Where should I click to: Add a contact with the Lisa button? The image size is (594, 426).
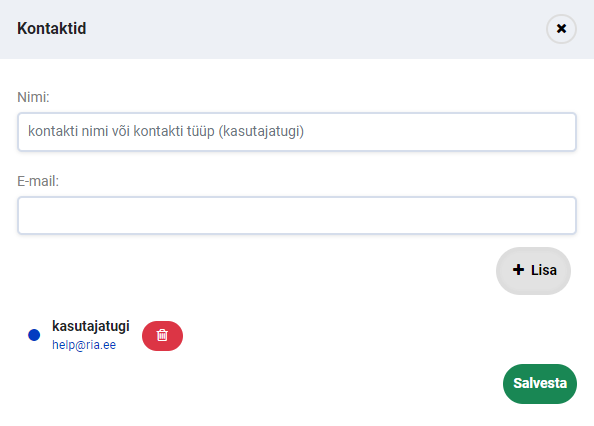pos(533,271)
